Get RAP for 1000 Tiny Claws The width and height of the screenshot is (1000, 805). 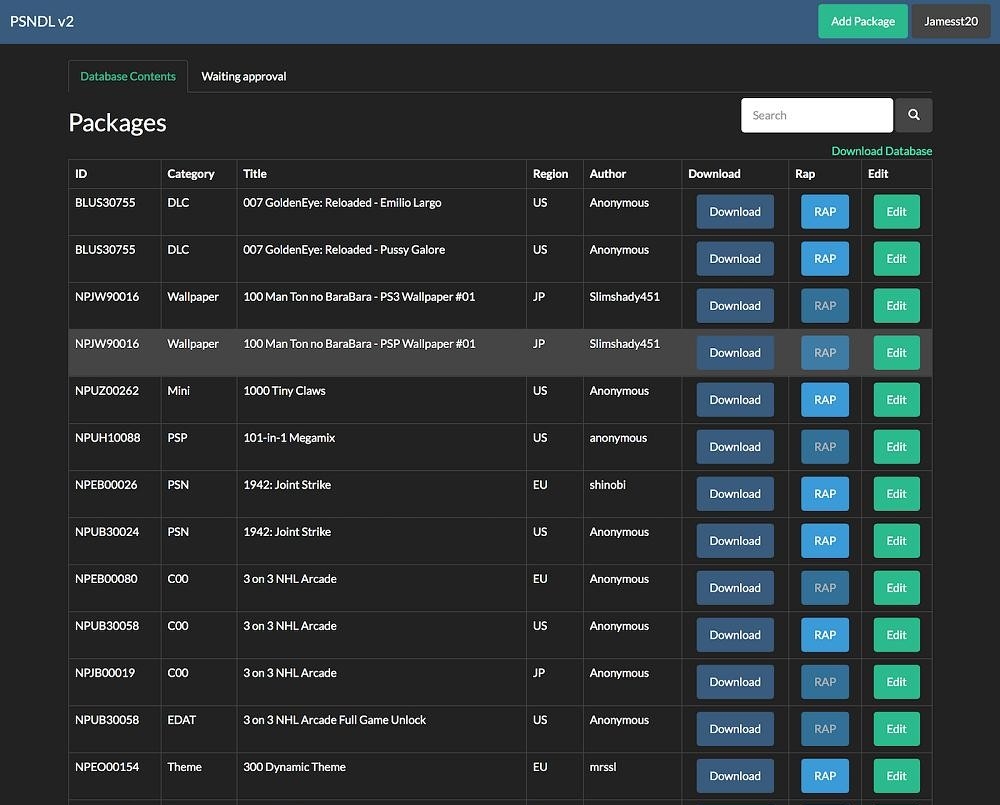point(824,400)
